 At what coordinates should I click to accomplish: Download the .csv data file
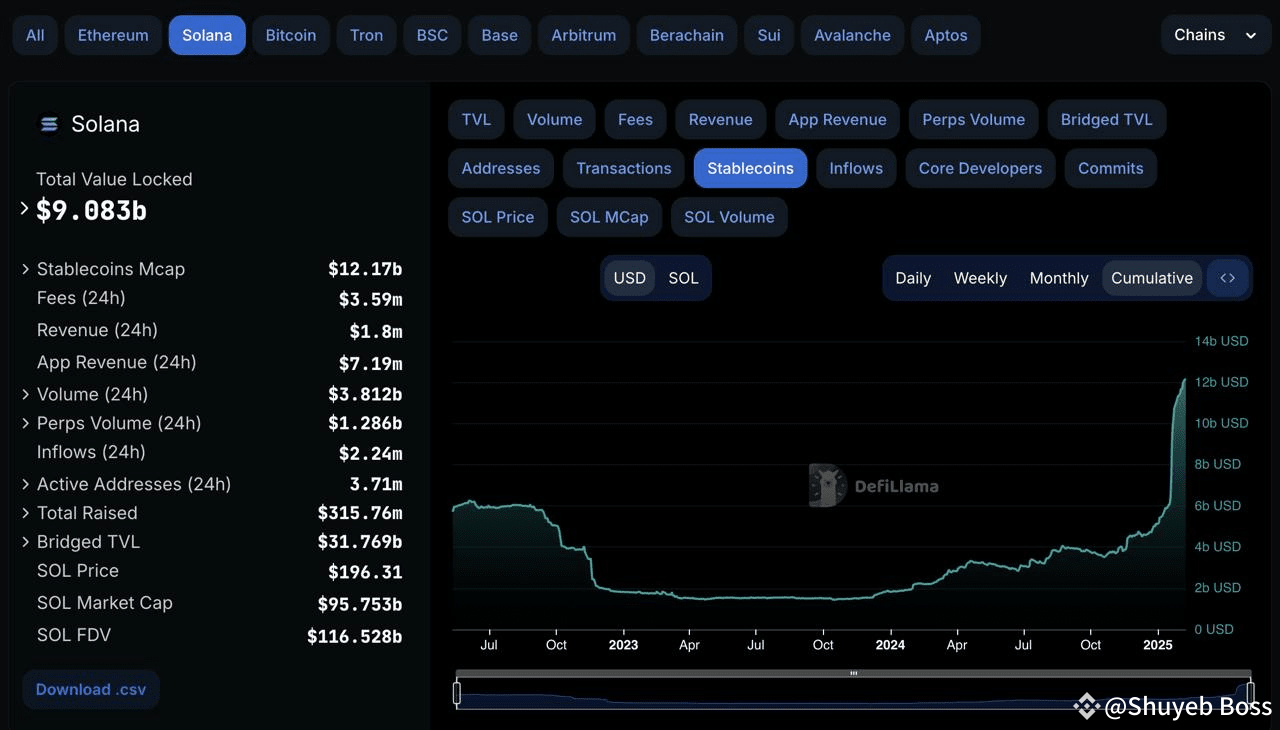(x=91, y=689)
